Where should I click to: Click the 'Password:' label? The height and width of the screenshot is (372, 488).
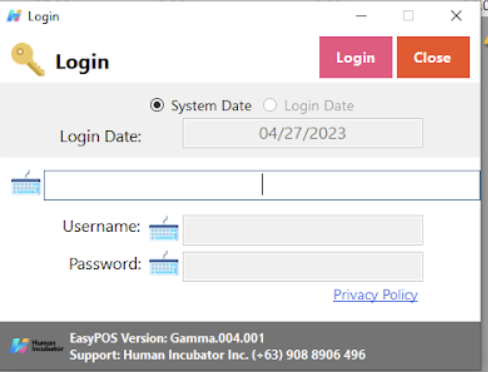105,264
